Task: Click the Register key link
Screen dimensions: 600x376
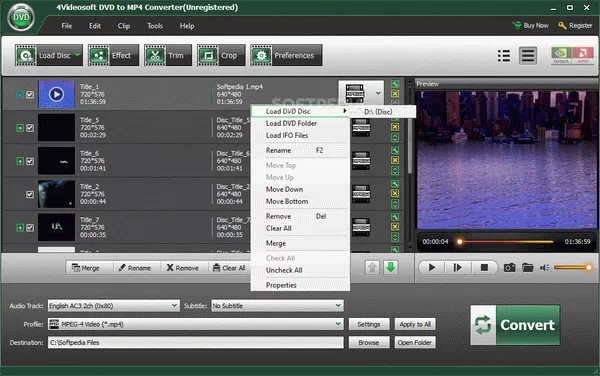Action: pyautogui.click(x=575, y=26)
